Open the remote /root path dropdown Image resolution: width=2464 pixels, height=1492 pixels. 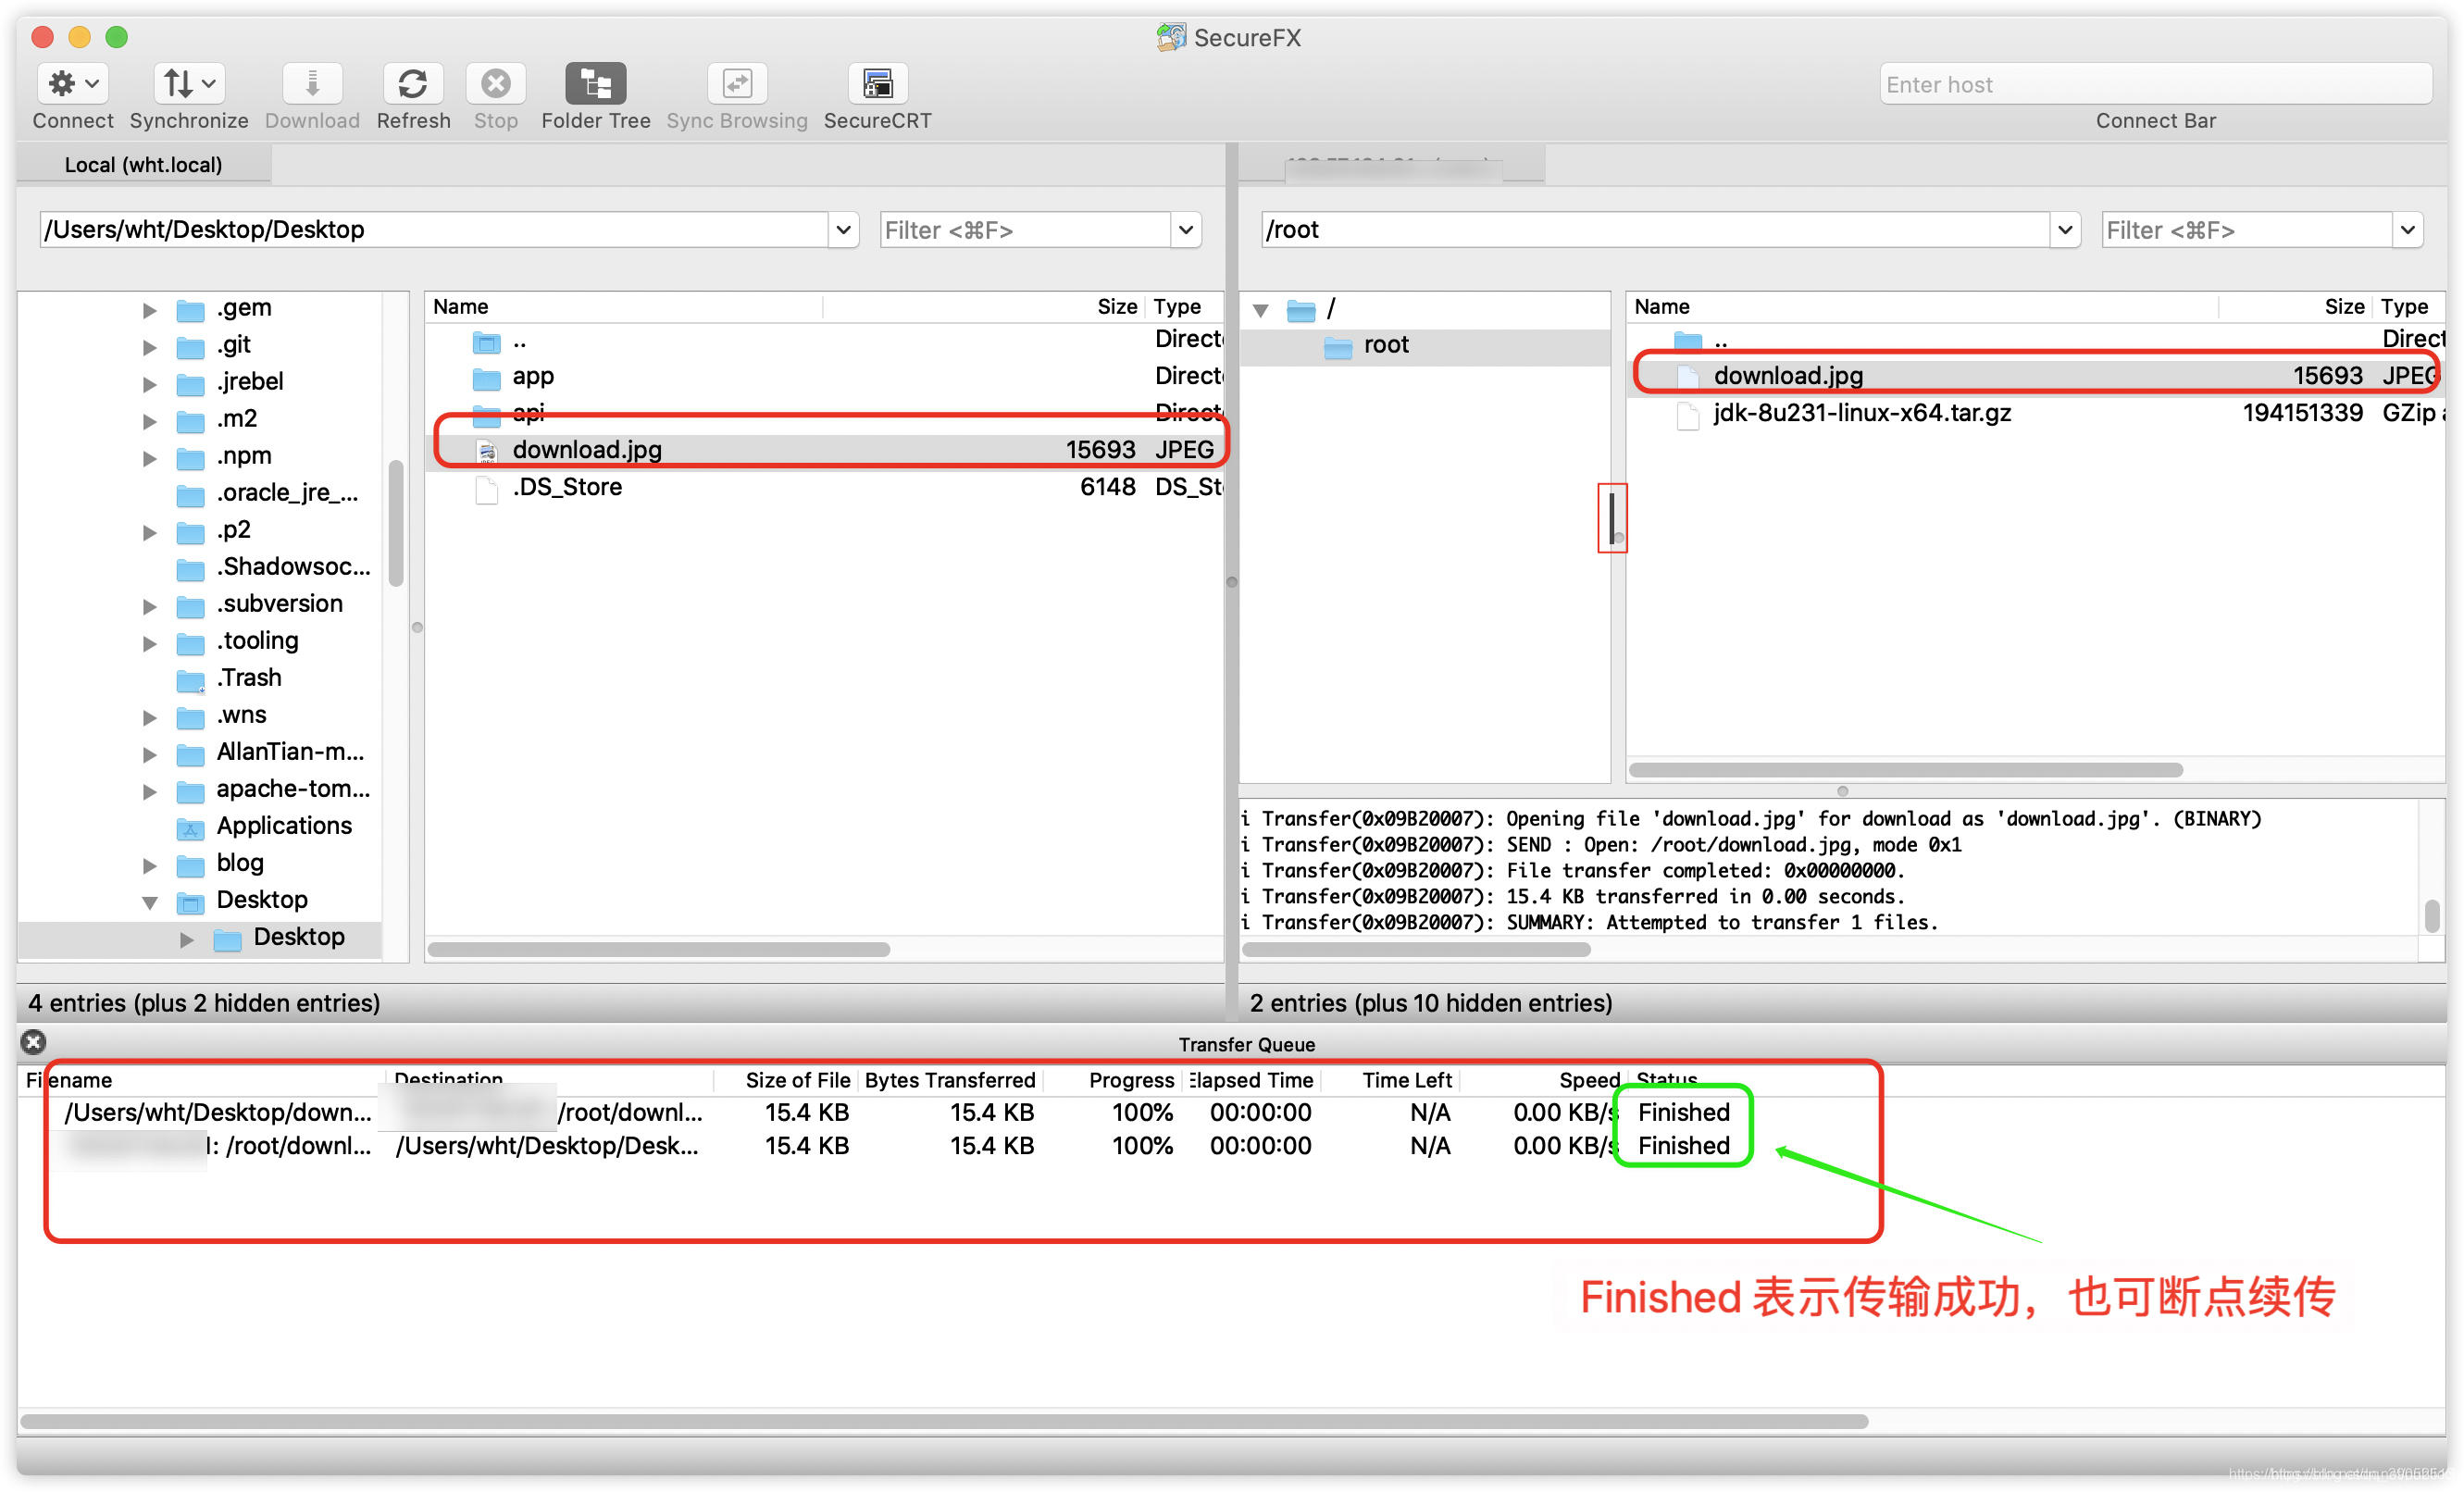2064,230
